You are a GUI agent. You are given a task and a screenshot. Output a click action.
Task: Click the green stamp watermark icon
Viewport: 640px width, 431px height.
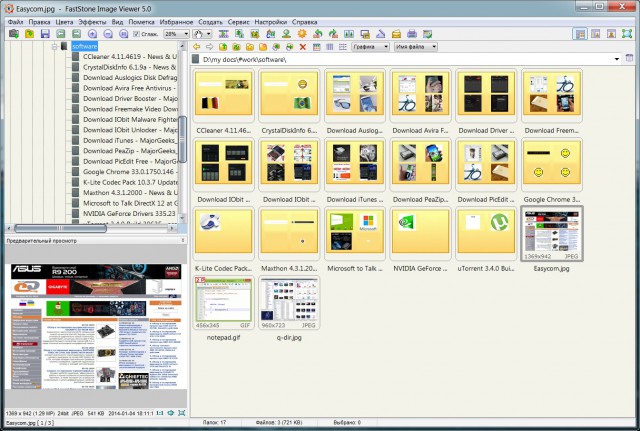pyautogui.click(x=287, y=34)
